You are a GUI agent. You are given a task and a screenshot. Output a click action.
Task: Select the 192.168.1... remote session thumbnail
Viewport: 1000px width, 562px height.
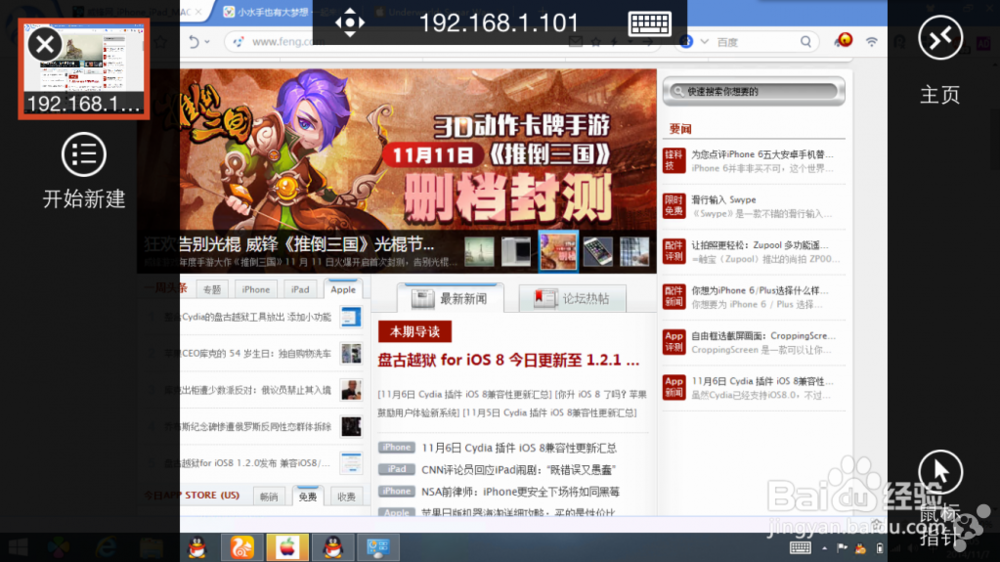pos(84,69)
